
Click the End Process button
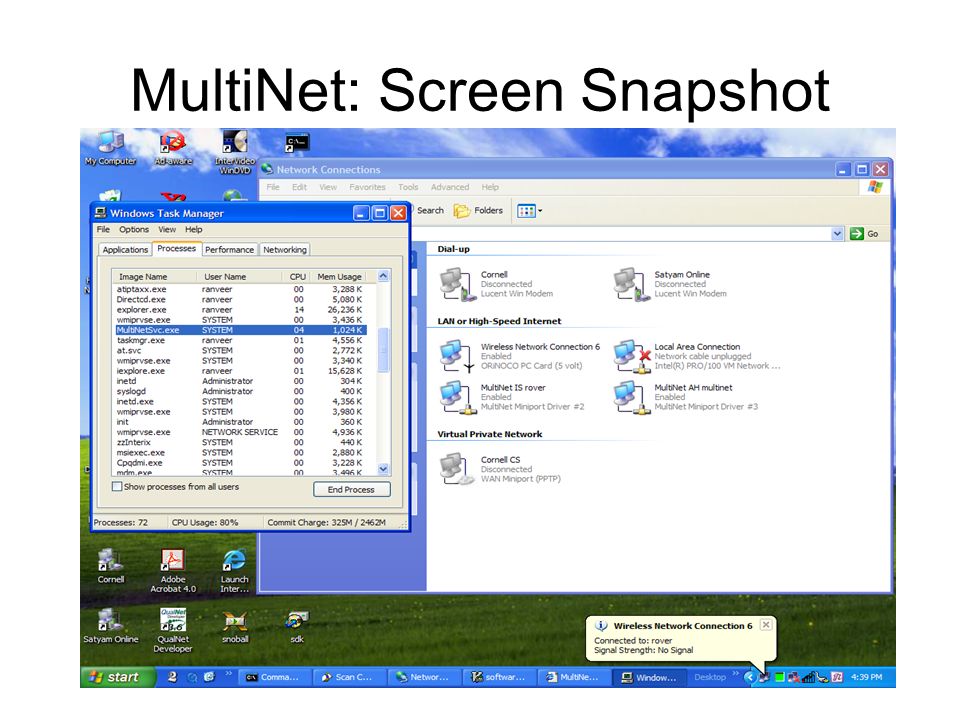351,490
